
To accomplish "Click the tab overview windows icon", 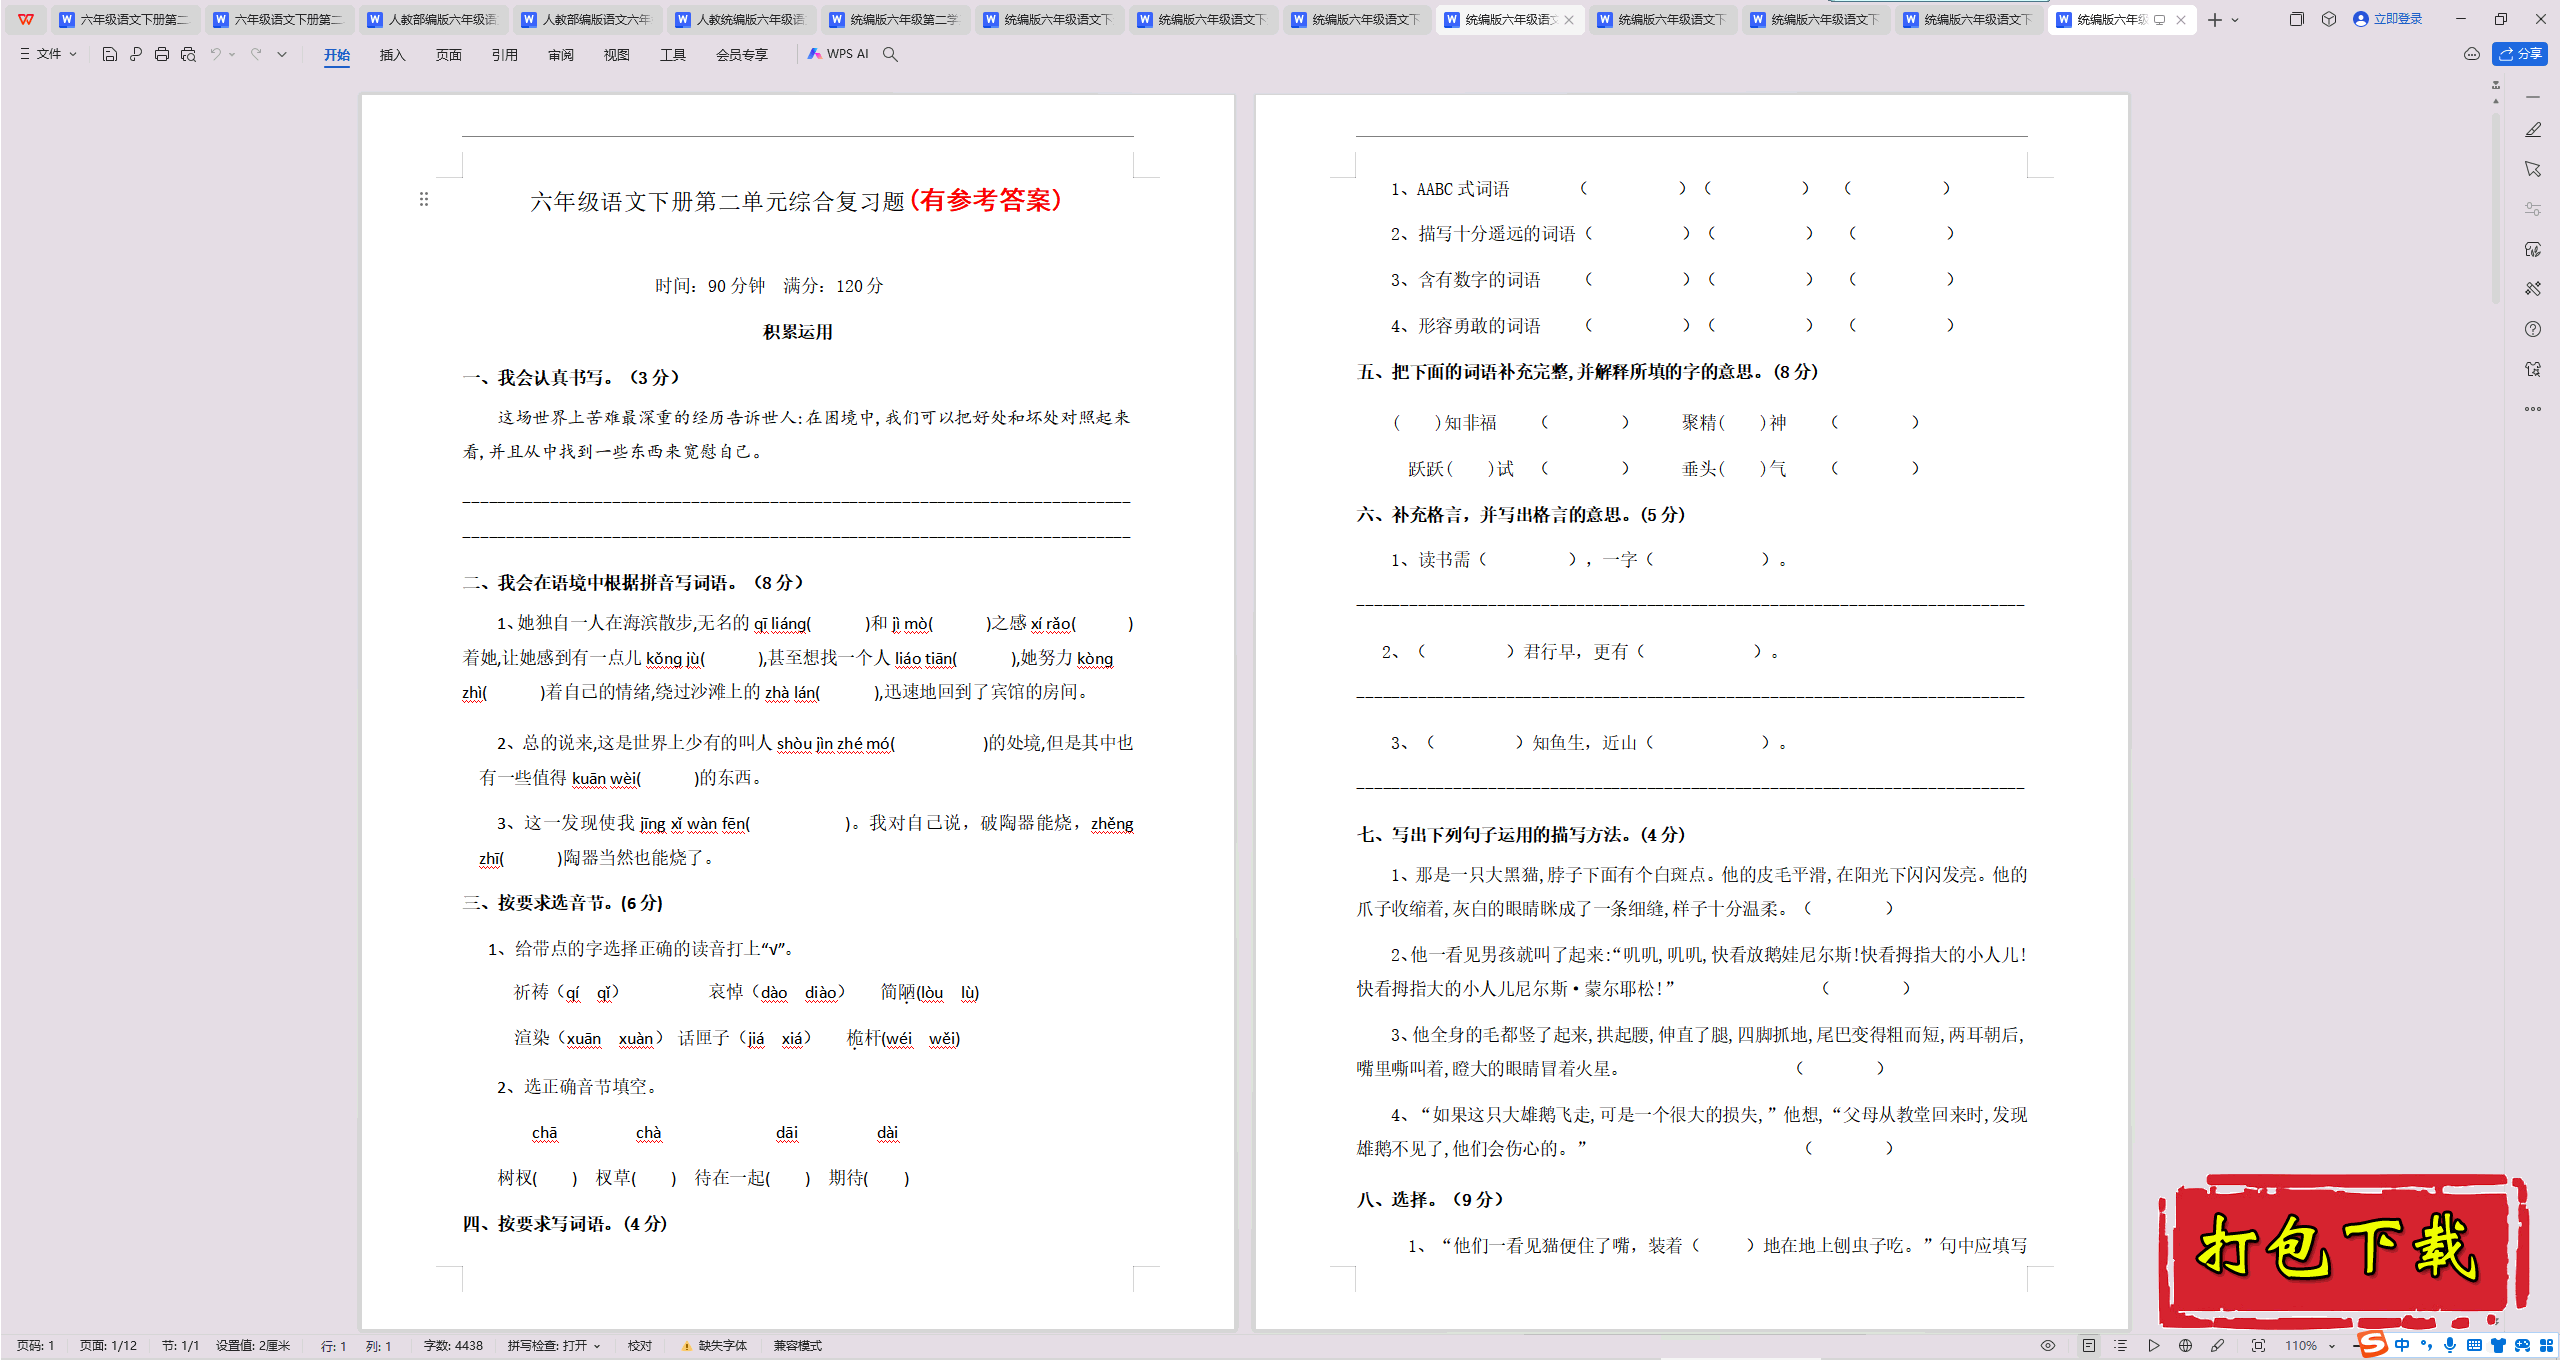I will click(2297, 19).
